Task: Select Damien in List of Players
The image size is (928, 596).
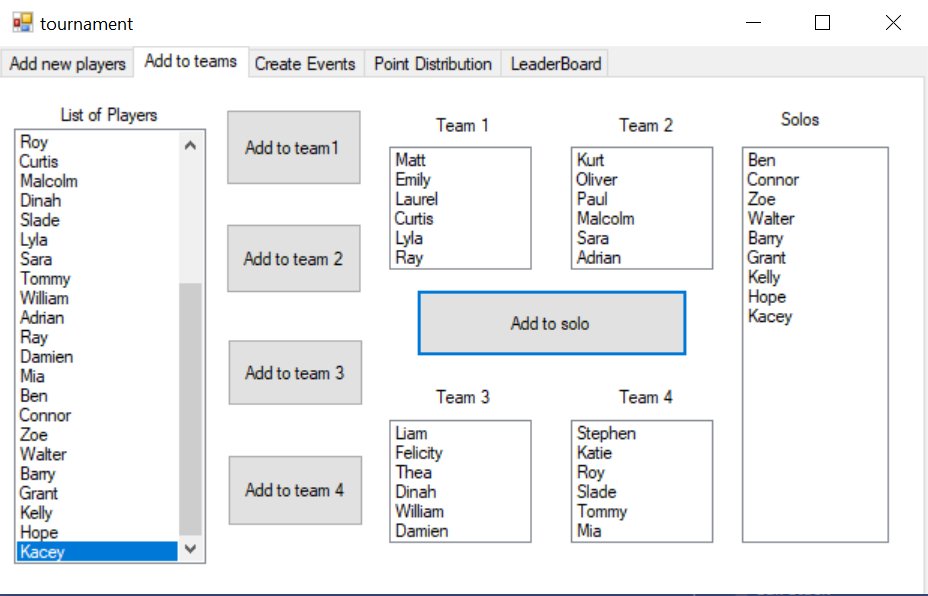Action: click(97, 357)
